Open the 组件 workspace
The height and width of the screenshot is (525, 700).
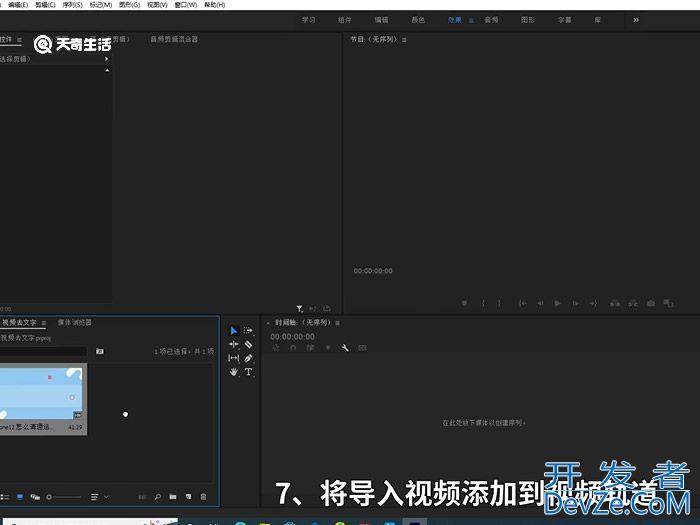click(x=345, y=20)
